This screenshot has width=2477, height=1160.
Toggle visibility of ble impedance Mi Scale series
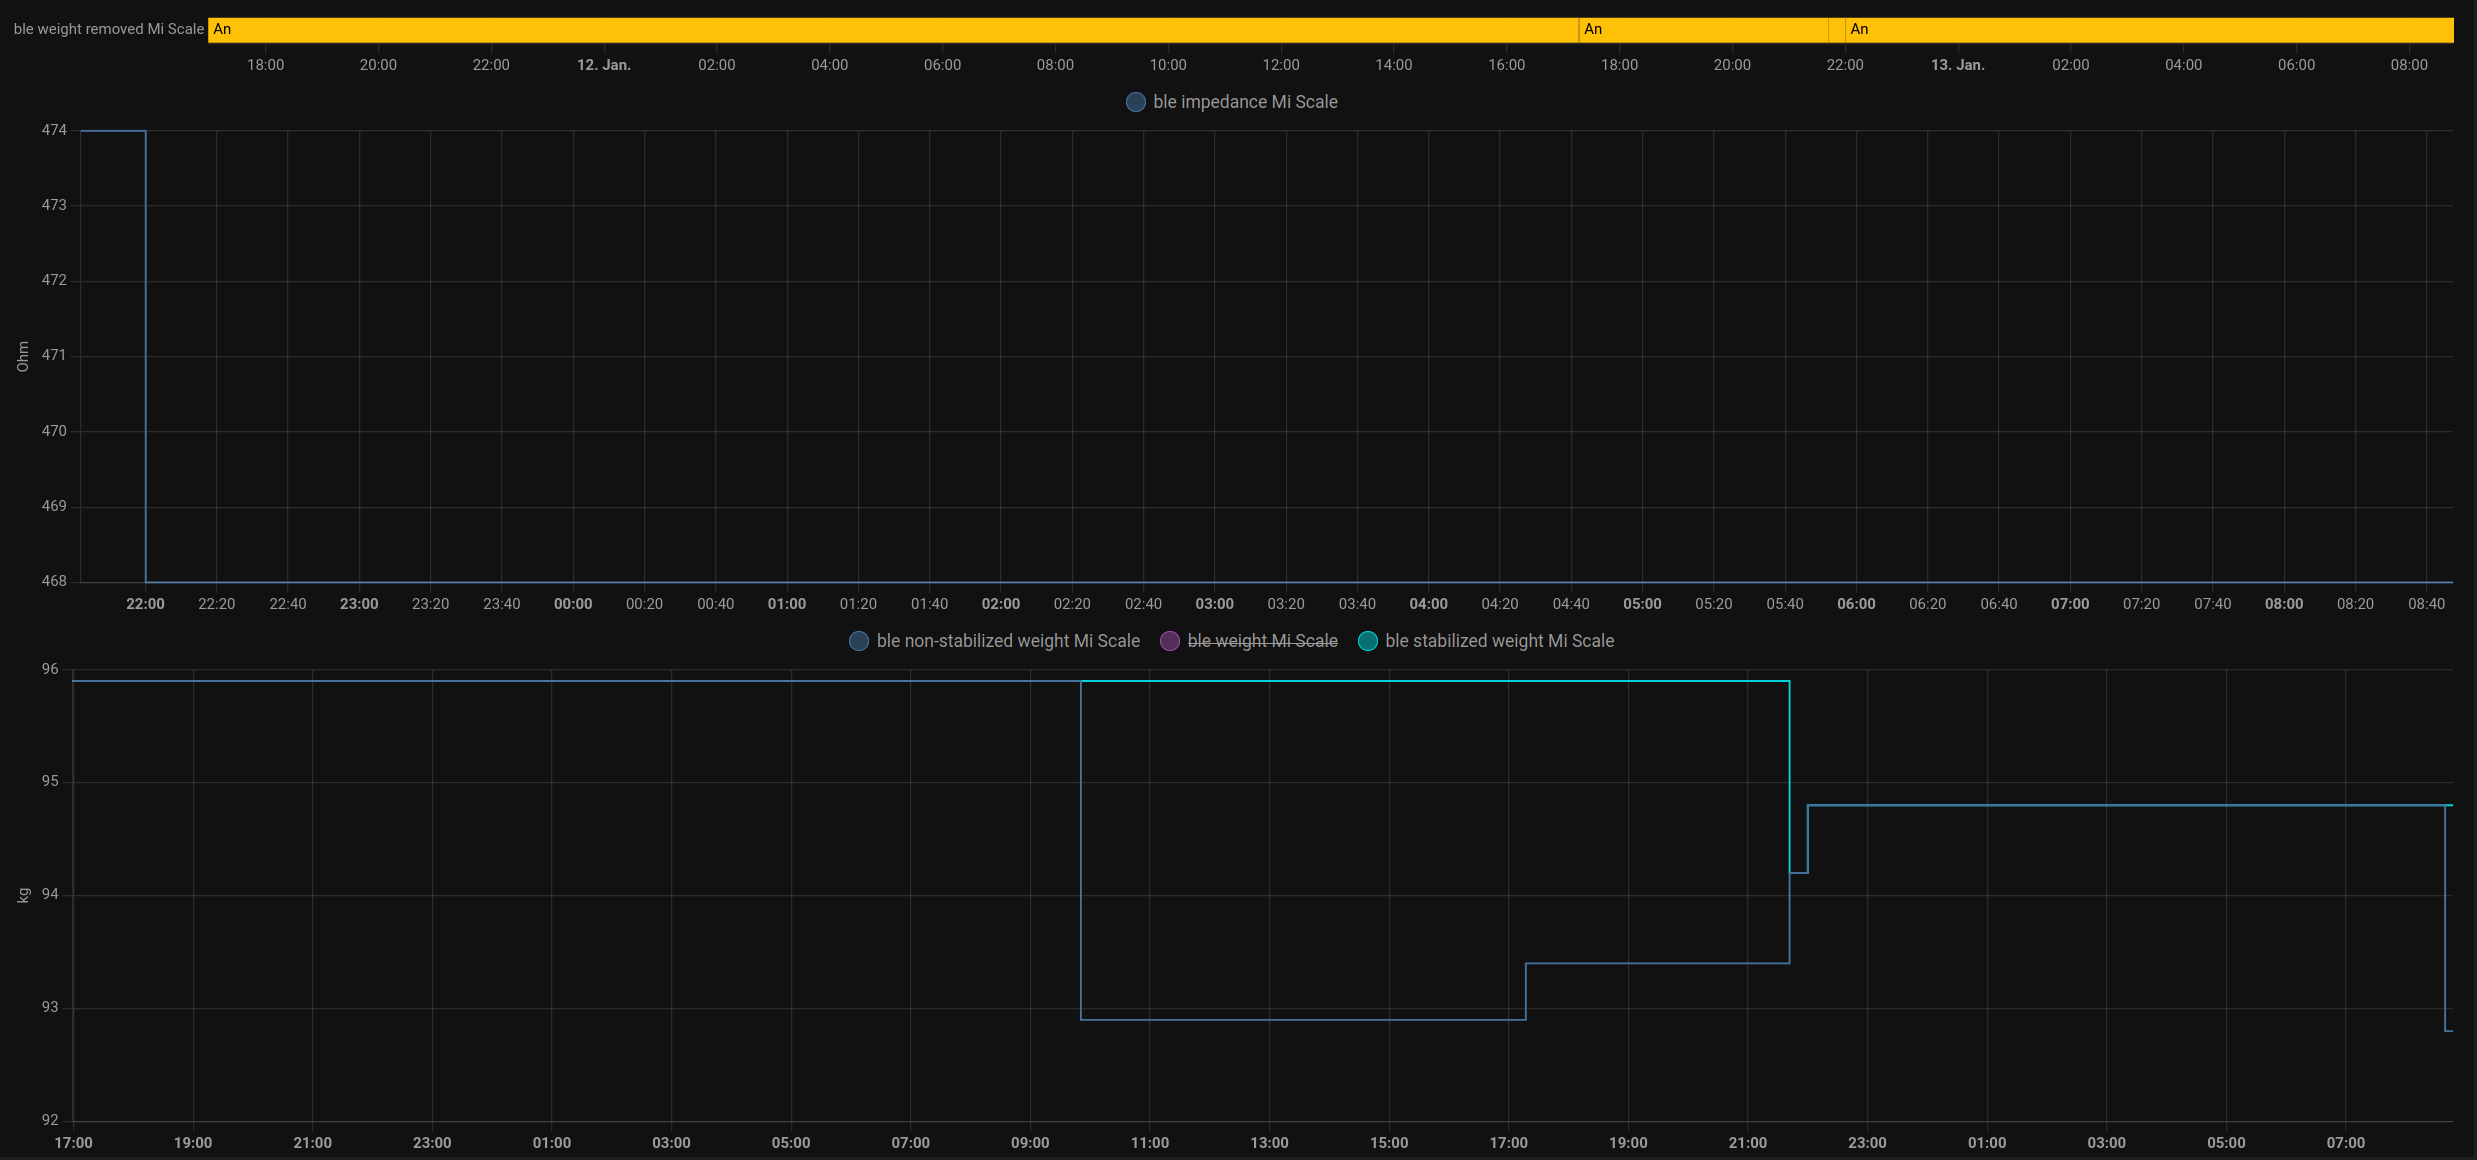[x=1245, y=102]
